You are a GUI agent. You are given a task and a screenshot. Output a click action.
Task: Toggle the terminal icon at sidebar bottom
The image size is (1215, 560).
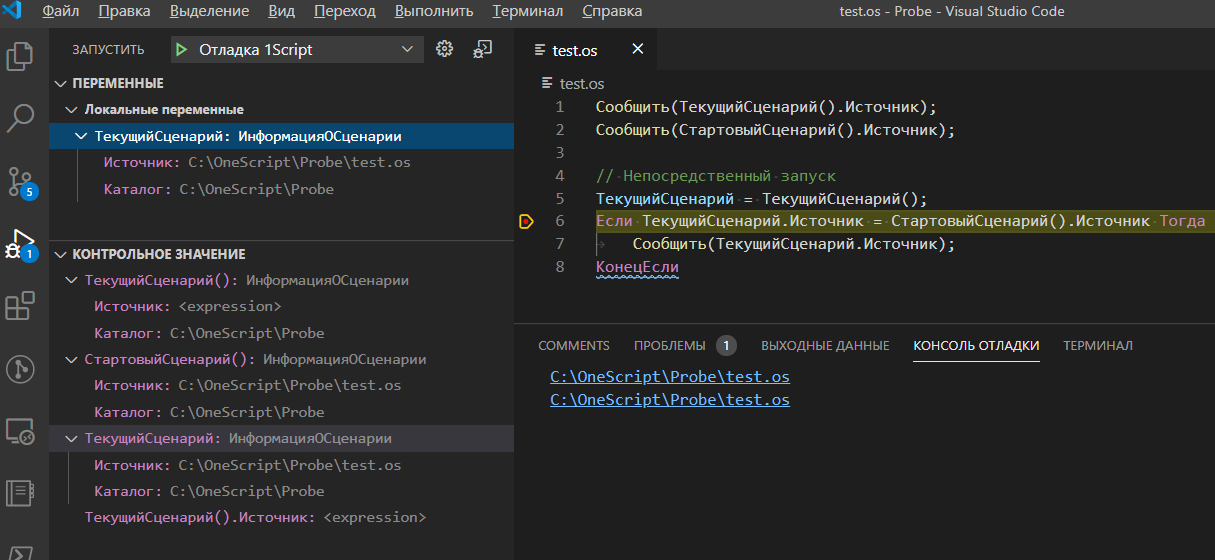[22, 552]
